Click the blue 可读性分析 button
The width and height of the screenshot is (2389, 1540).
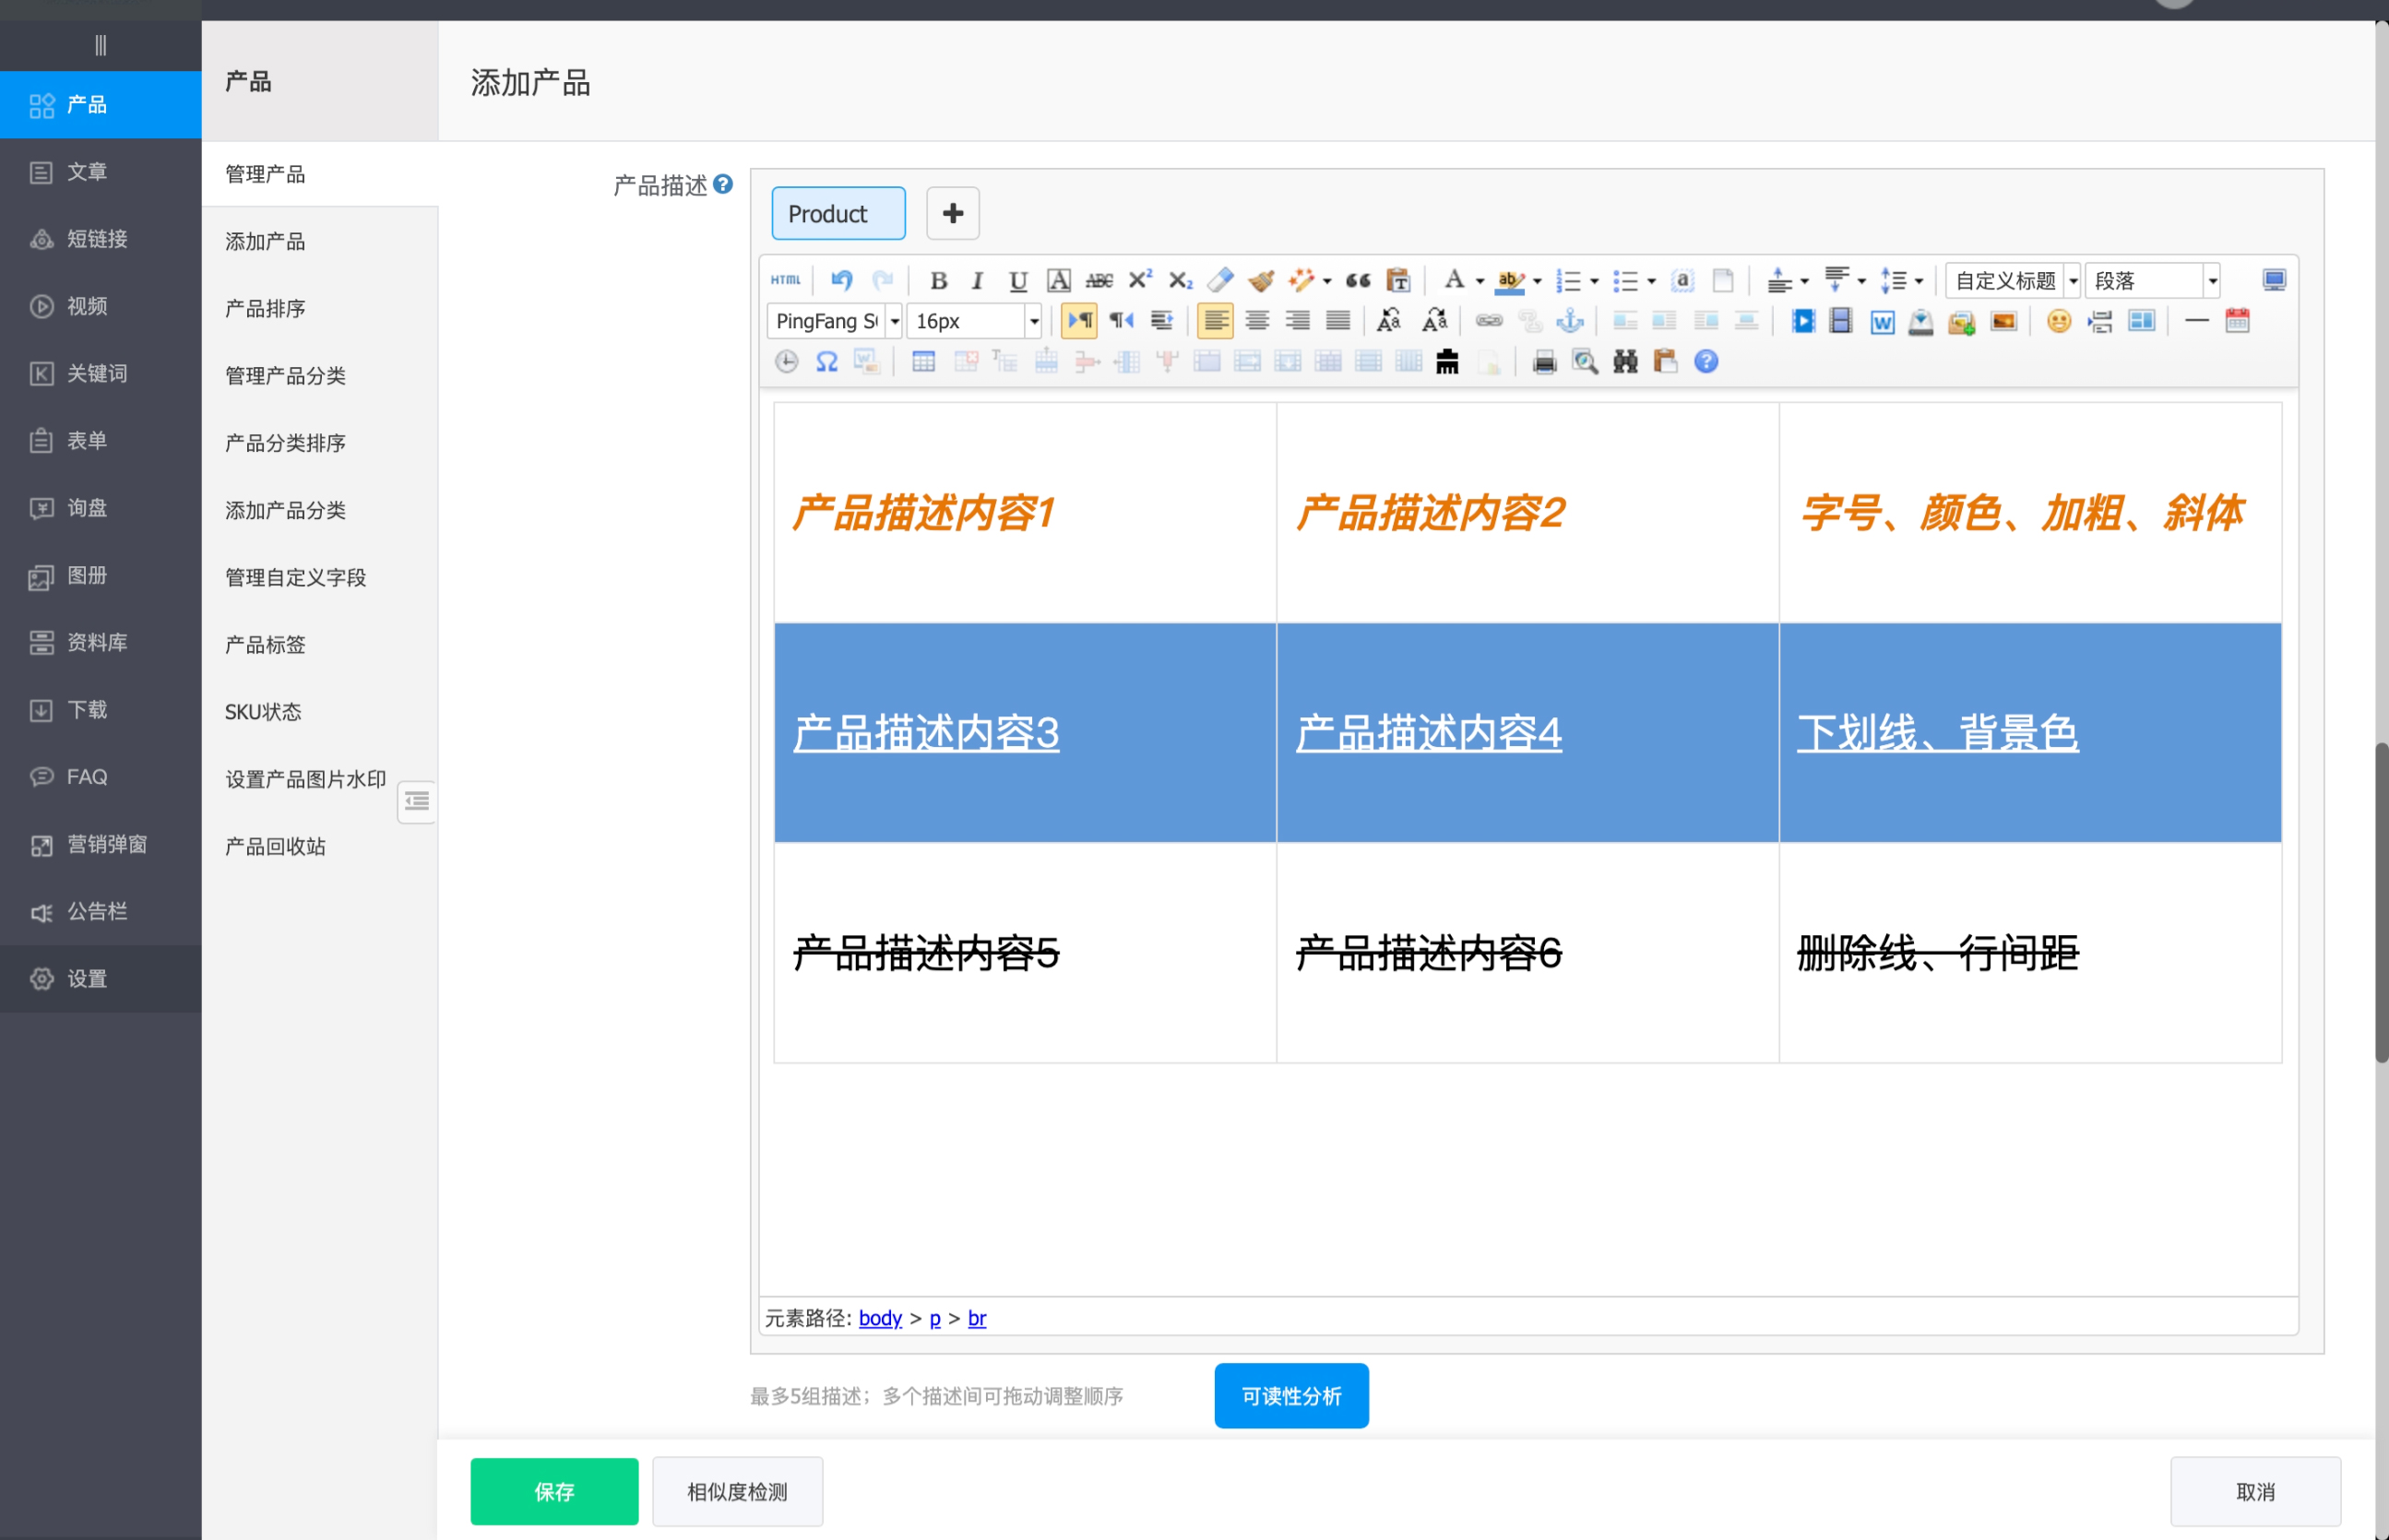pos(1290,1395)
